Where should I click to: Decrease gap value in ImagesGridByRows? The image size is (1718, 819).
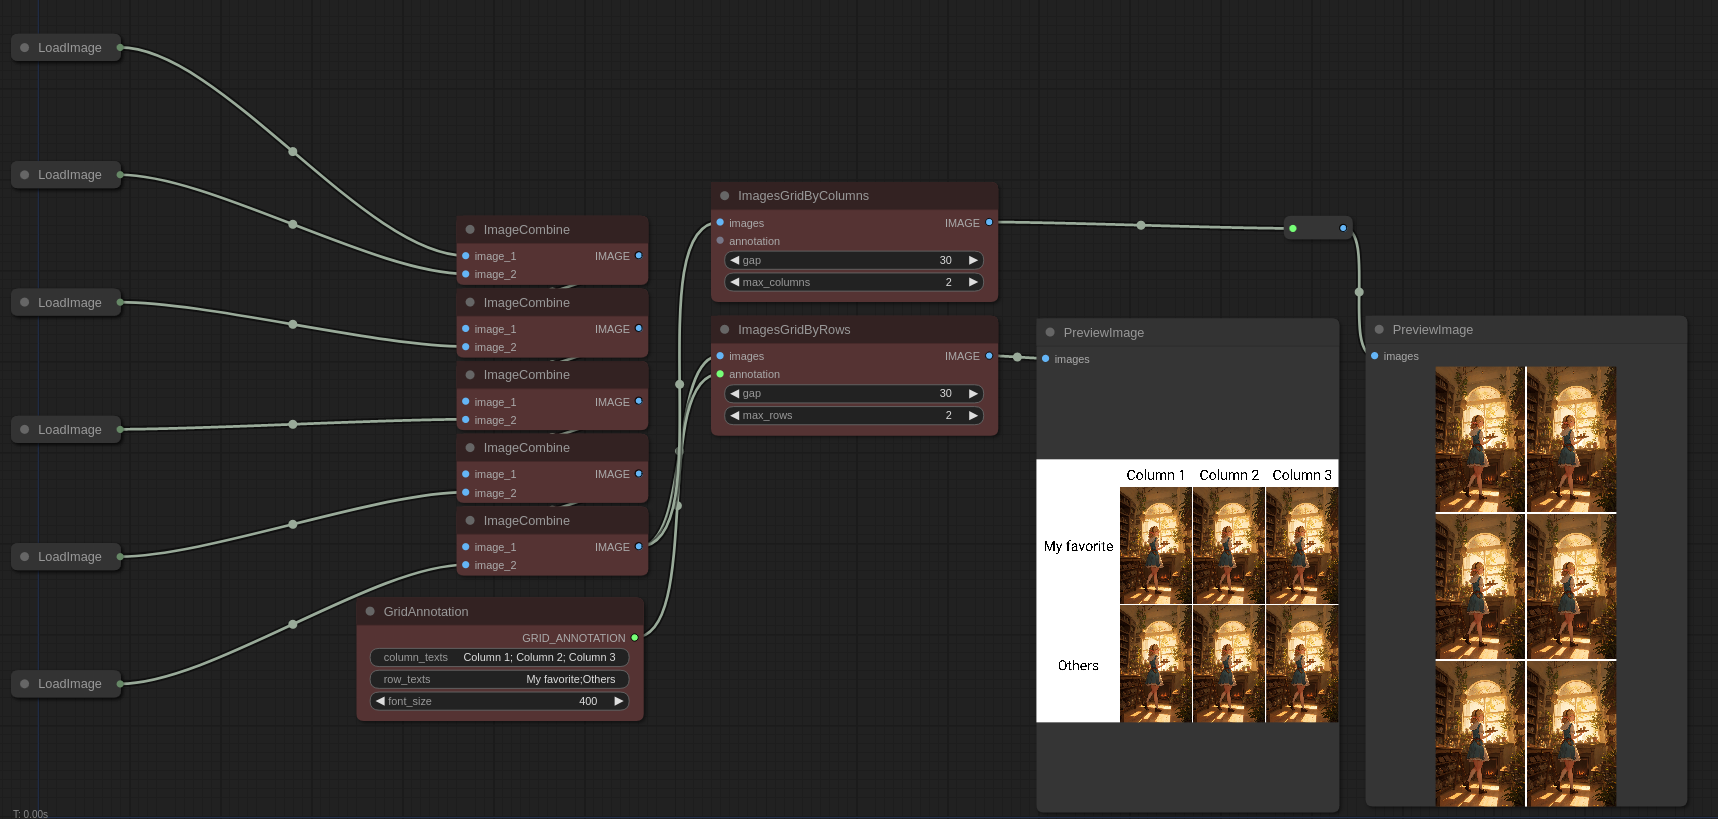click(735, 393)
